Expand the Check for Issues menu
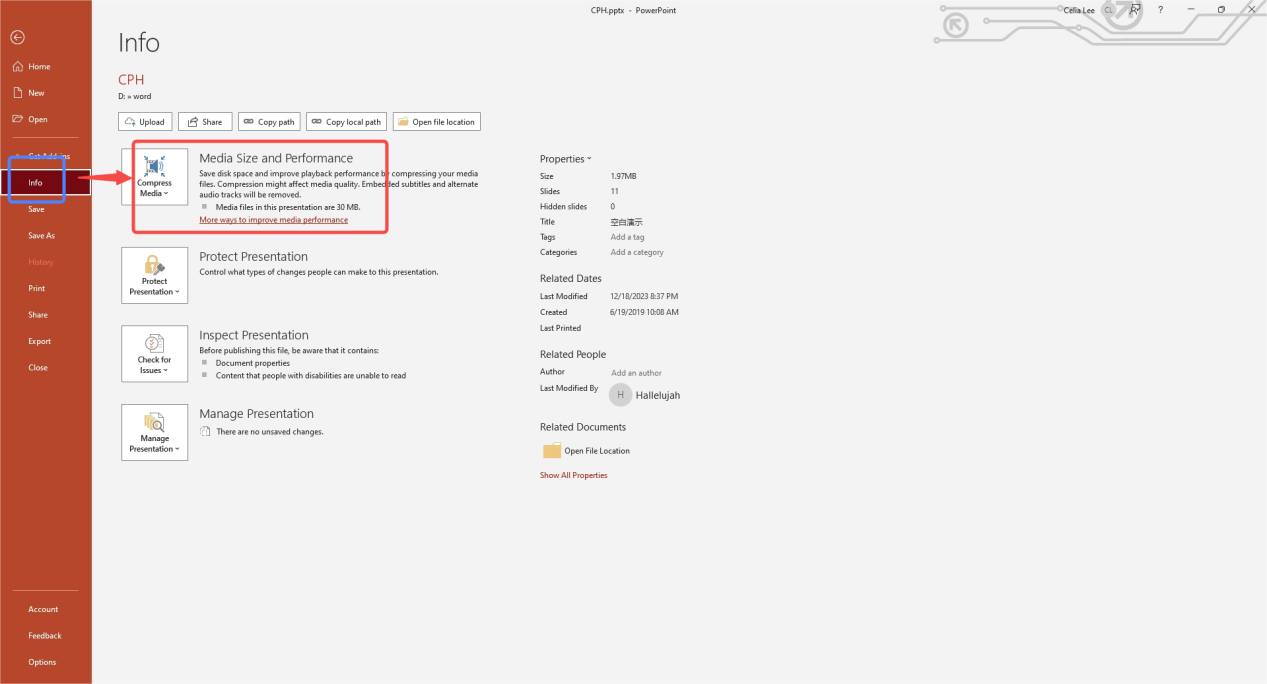The image size is (1267, 684). point(154,354)
